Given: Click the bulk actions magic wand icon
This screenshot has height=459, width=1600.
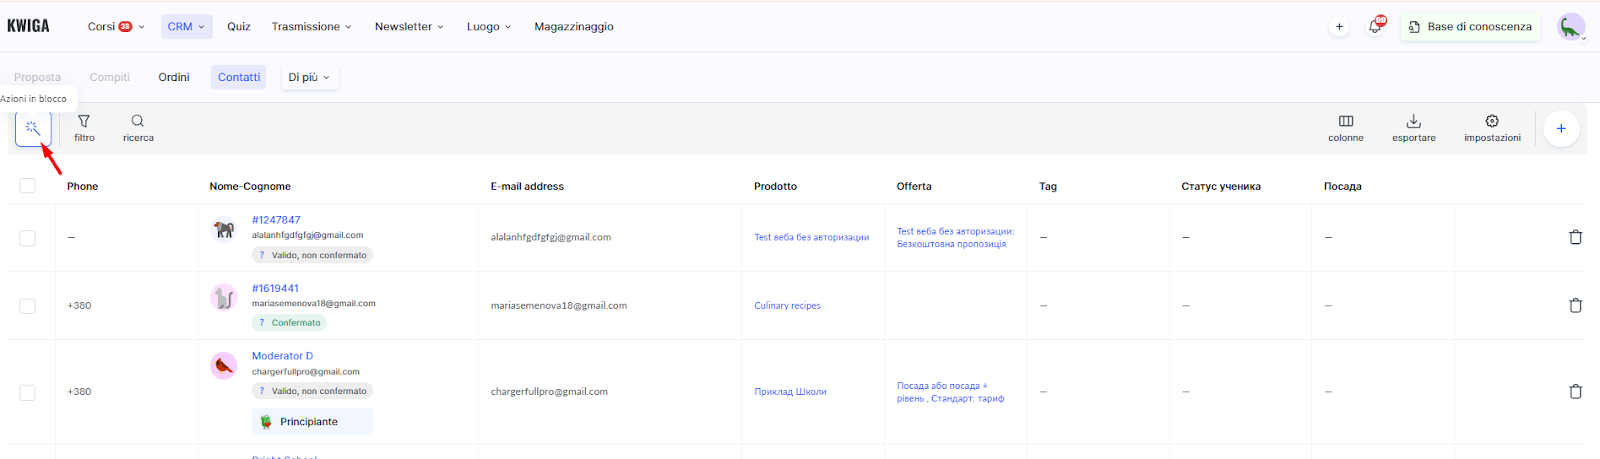Looking at the screenshot, I should [x=33, y=128].
